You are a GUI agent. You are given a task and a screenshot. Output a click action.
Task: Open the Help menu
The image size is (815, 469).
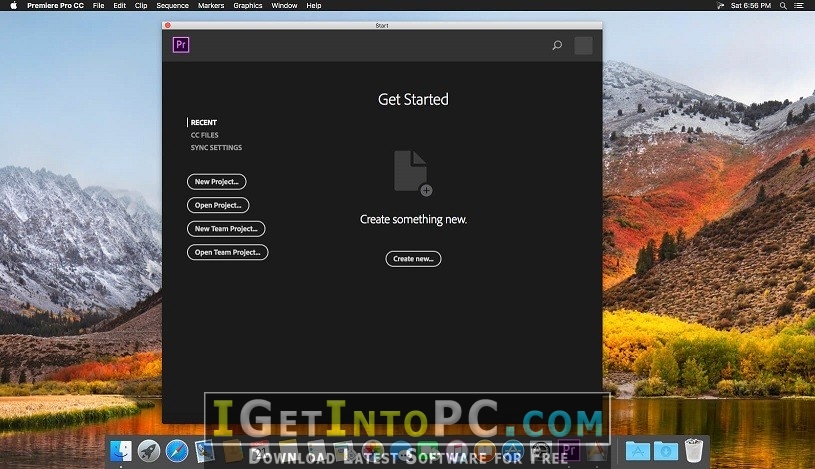coord(313,6)
